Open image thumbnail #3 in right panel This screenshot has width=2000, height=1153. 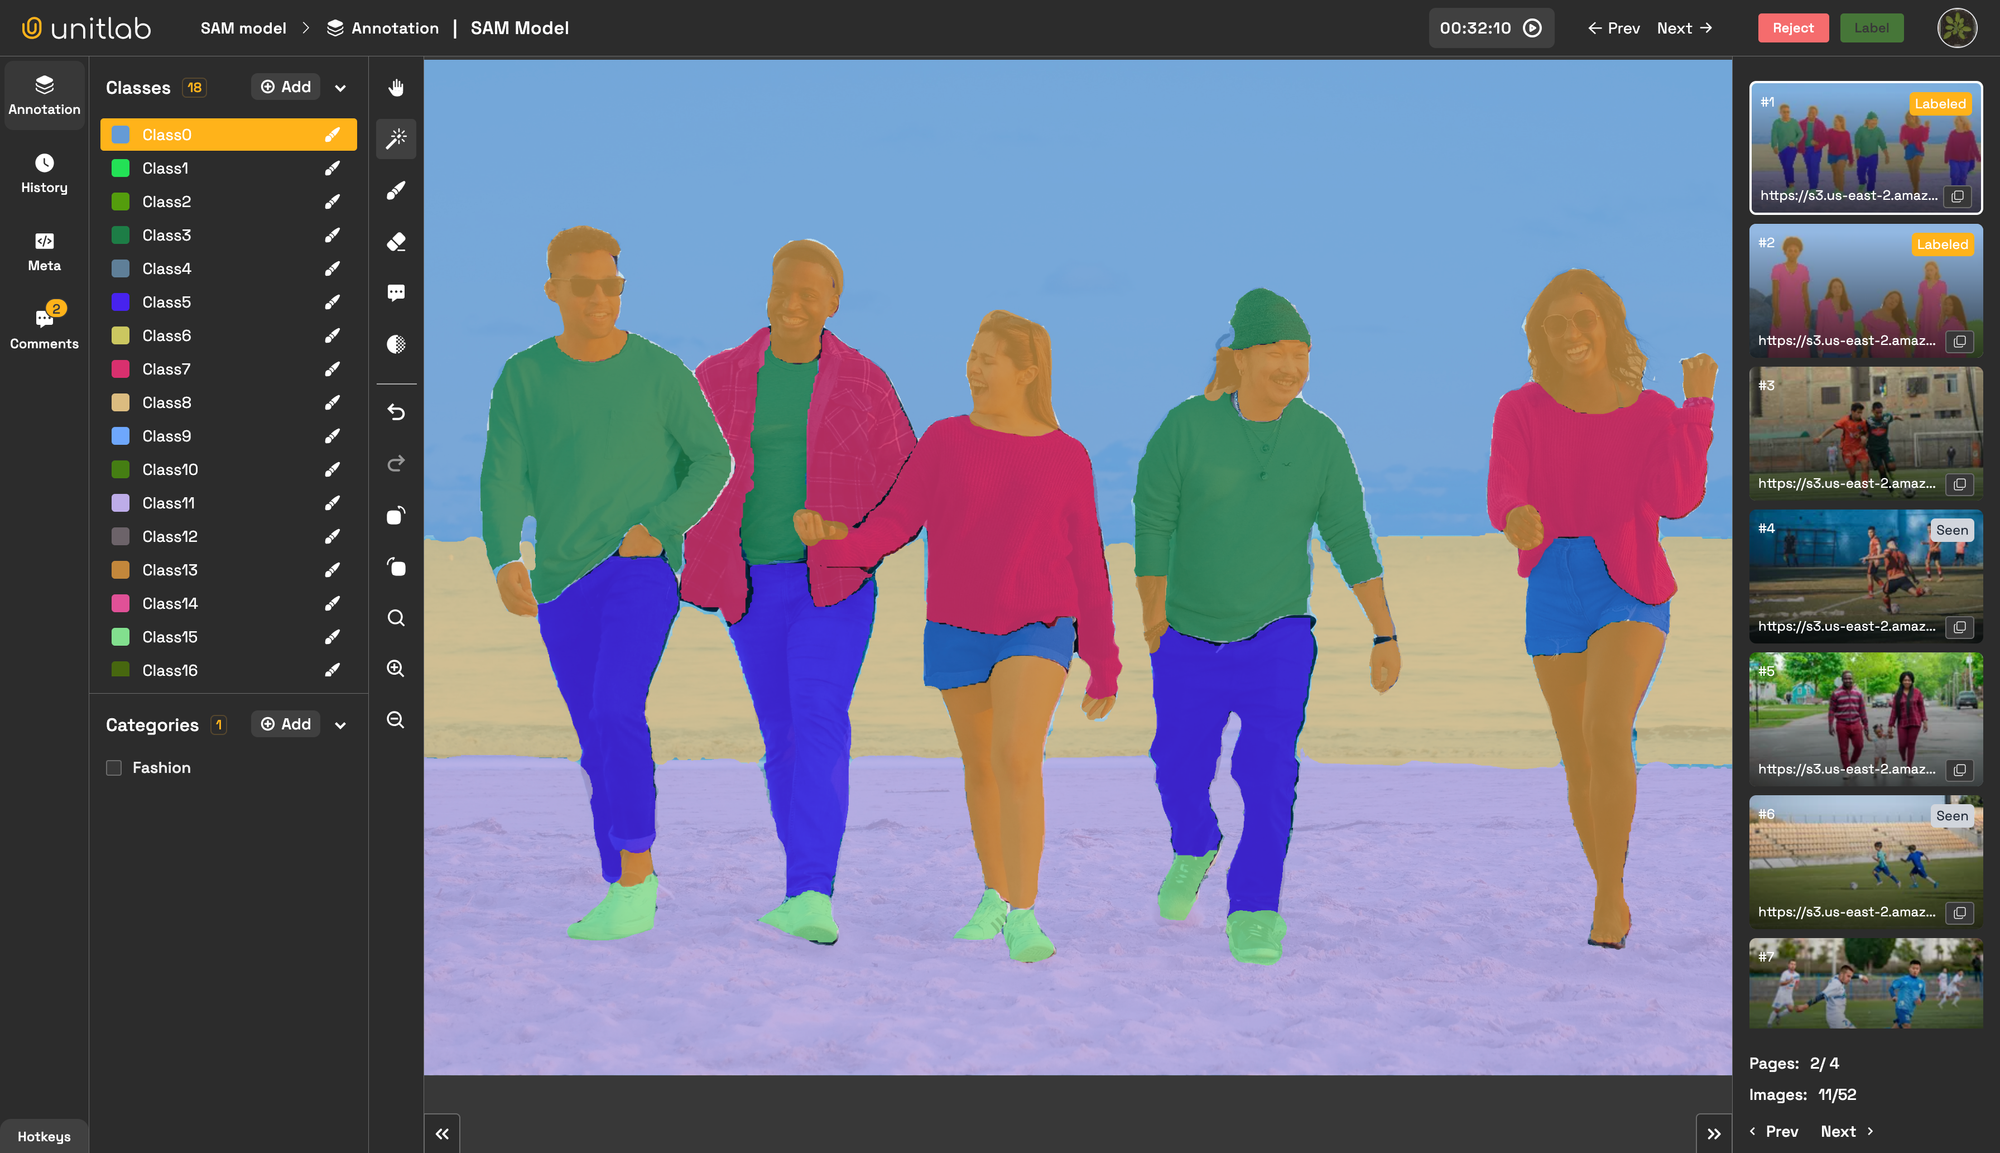[x=1864, y=432]
